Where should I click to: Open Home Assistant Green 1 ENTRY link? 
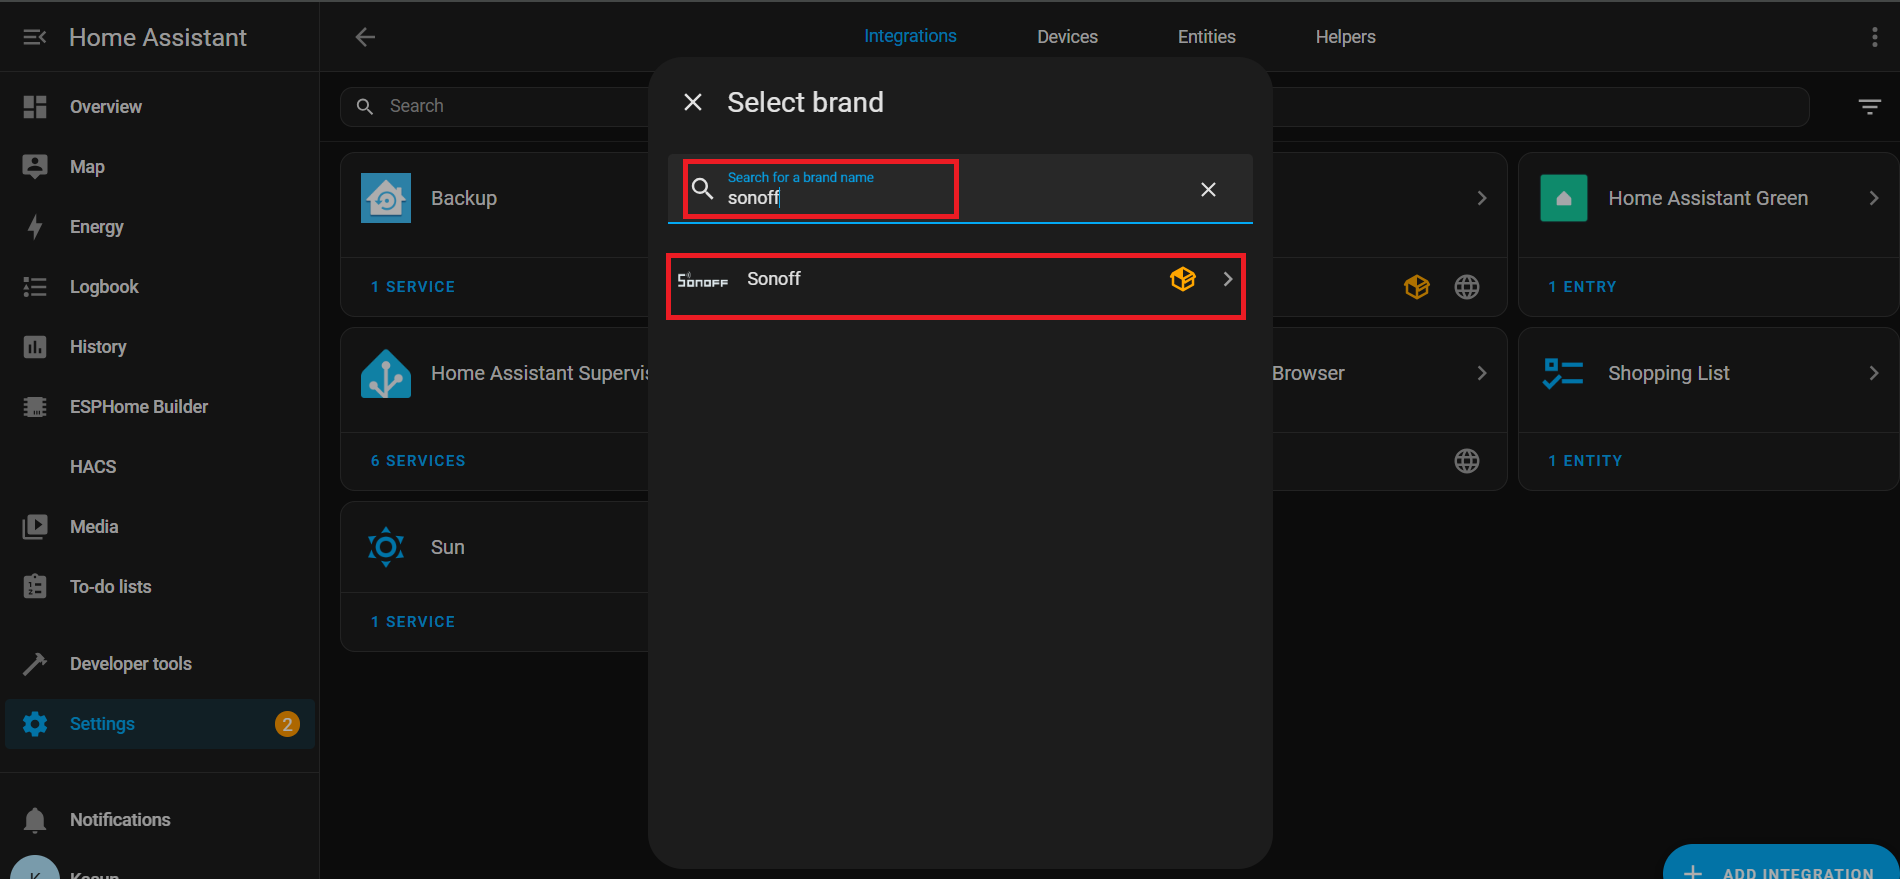pos(1582,287)
